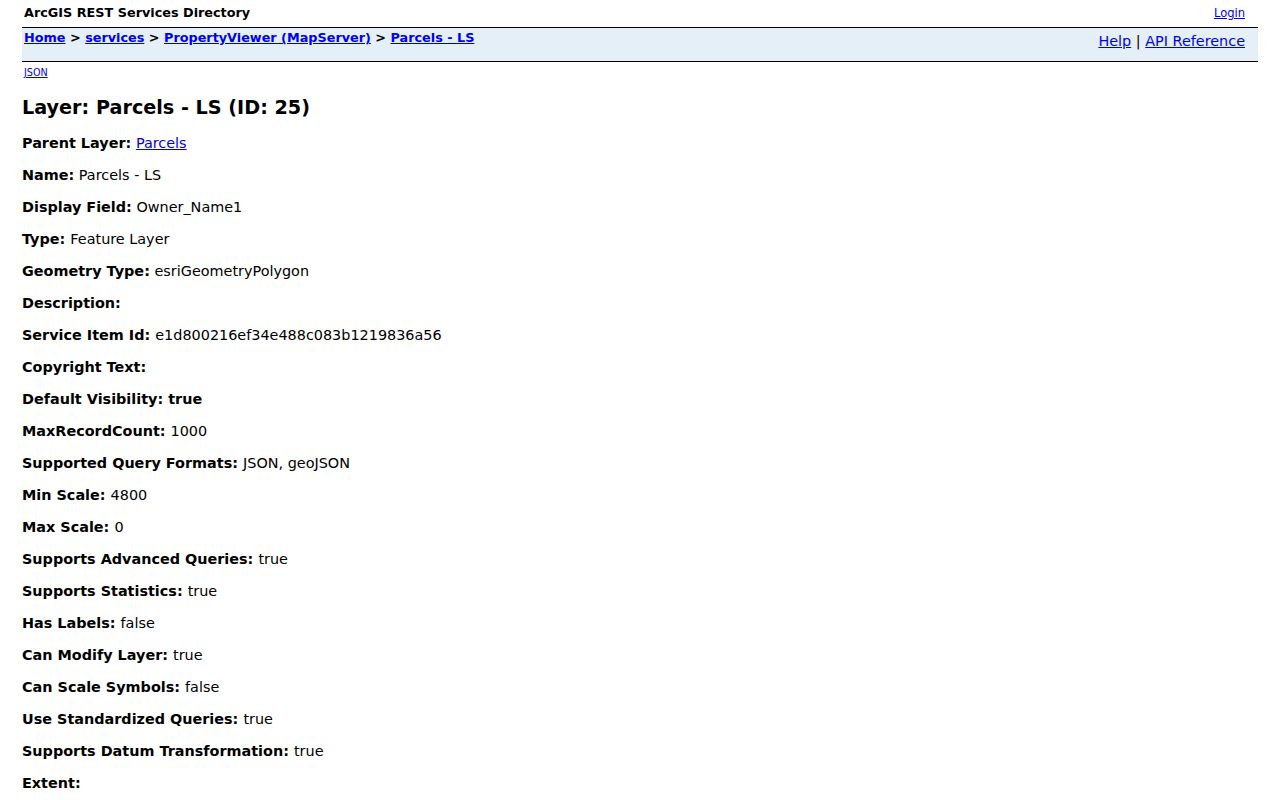This screenshot has width=1280, height=800.
Task: Click the Name value Parcels - LS
Action: point(120,175)
